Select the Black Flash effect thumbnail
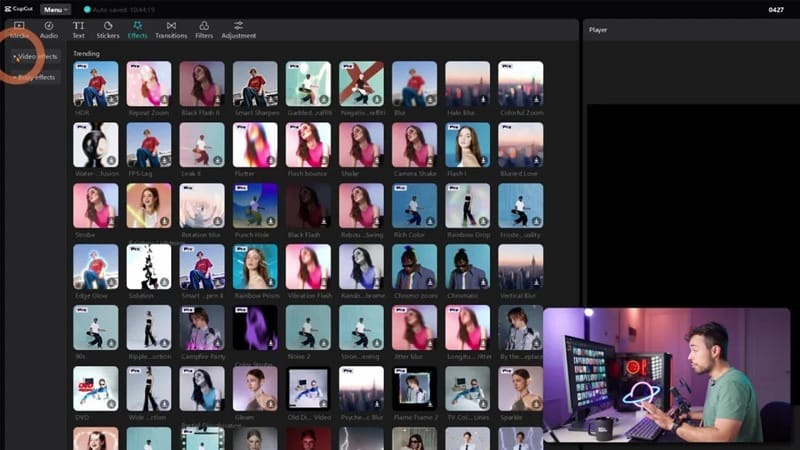The height and width of the screenshot is (450, 800). point(308,206)
